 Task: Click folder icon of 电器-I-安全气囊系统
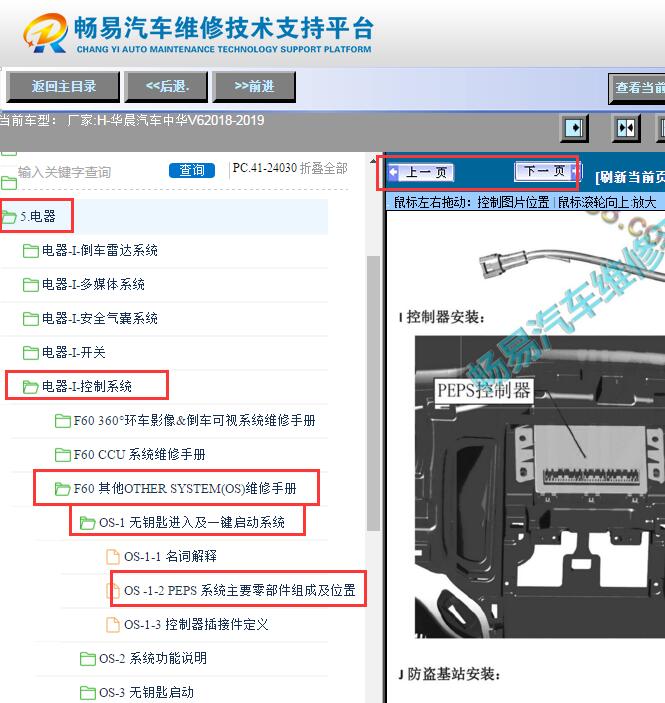(x=30, y=319)
